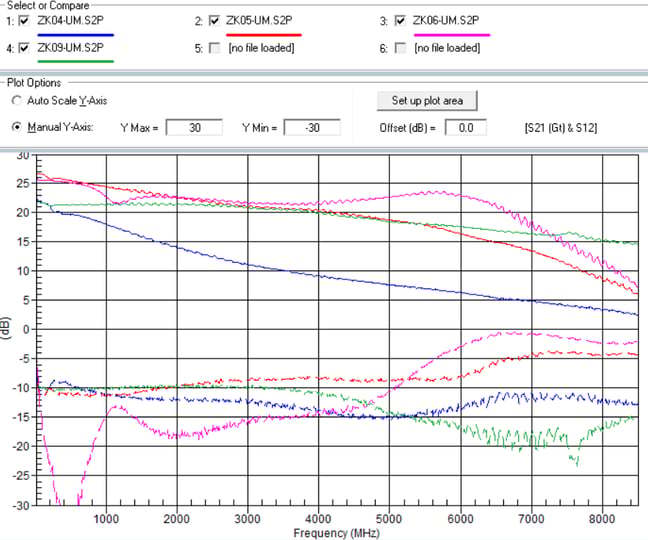This screenshot has height=540, width=648.
Task: Select the Auto Scale Y-Axis radio button
Action: [x=17, y=101]
